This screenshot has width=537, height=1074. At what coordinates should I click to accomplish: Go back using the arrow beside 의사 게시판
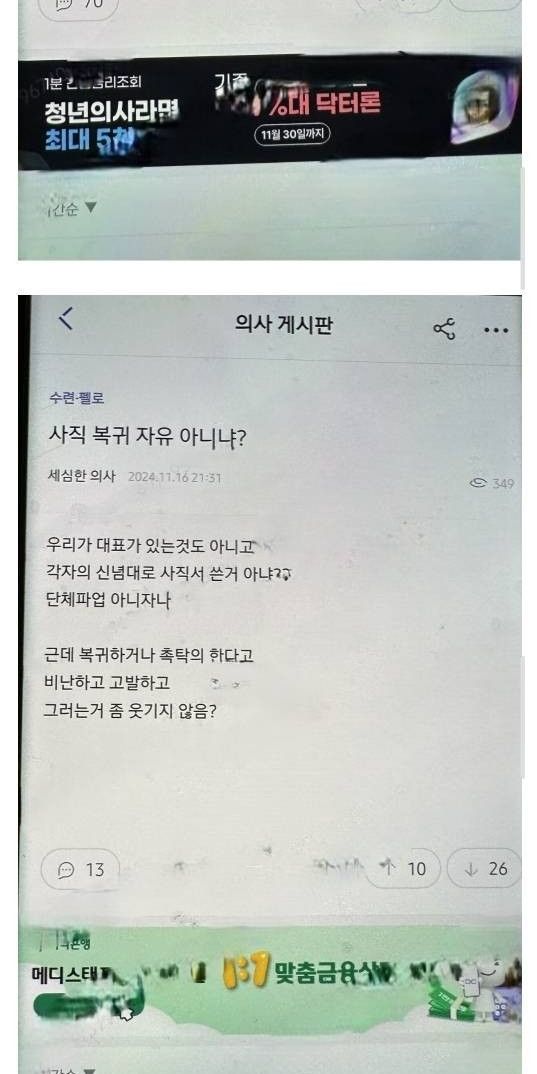(x=66, y=319)
